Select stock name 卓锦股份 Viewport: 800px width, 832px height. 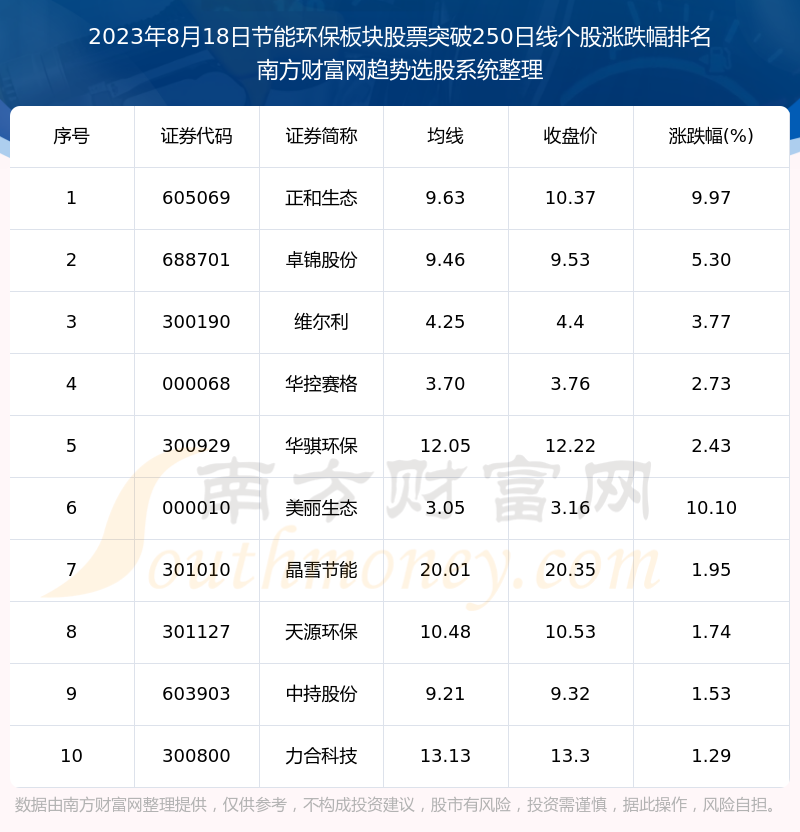coord(321,260)
